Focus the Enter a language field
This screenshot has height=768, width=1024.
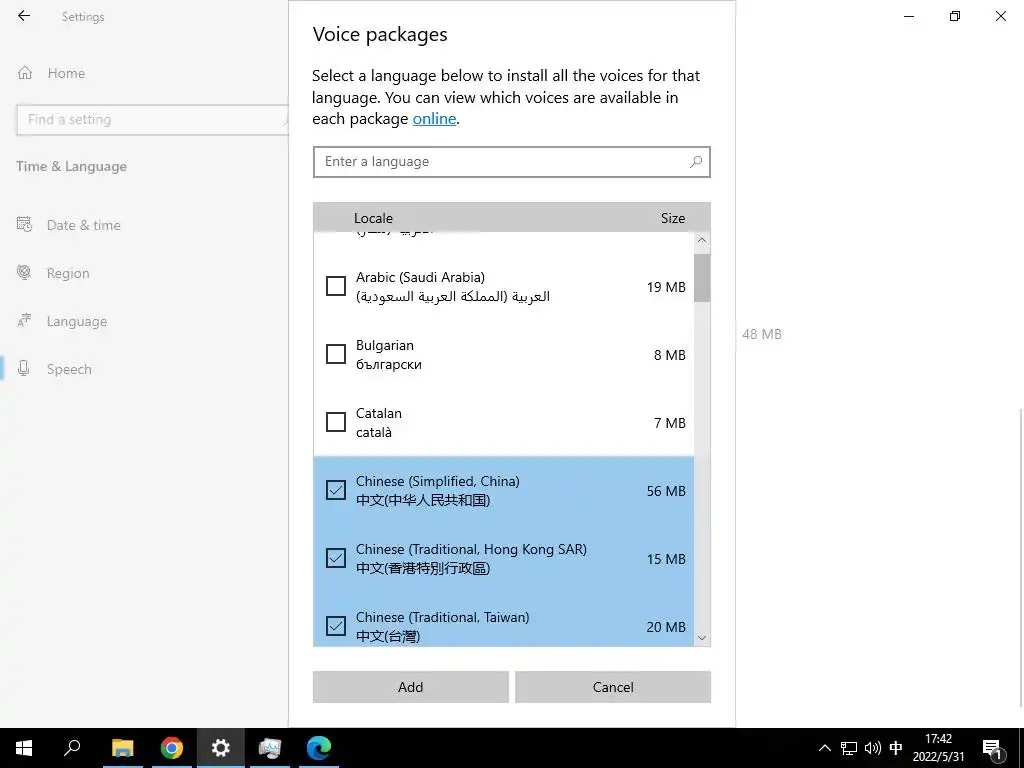tap(511, 162)
